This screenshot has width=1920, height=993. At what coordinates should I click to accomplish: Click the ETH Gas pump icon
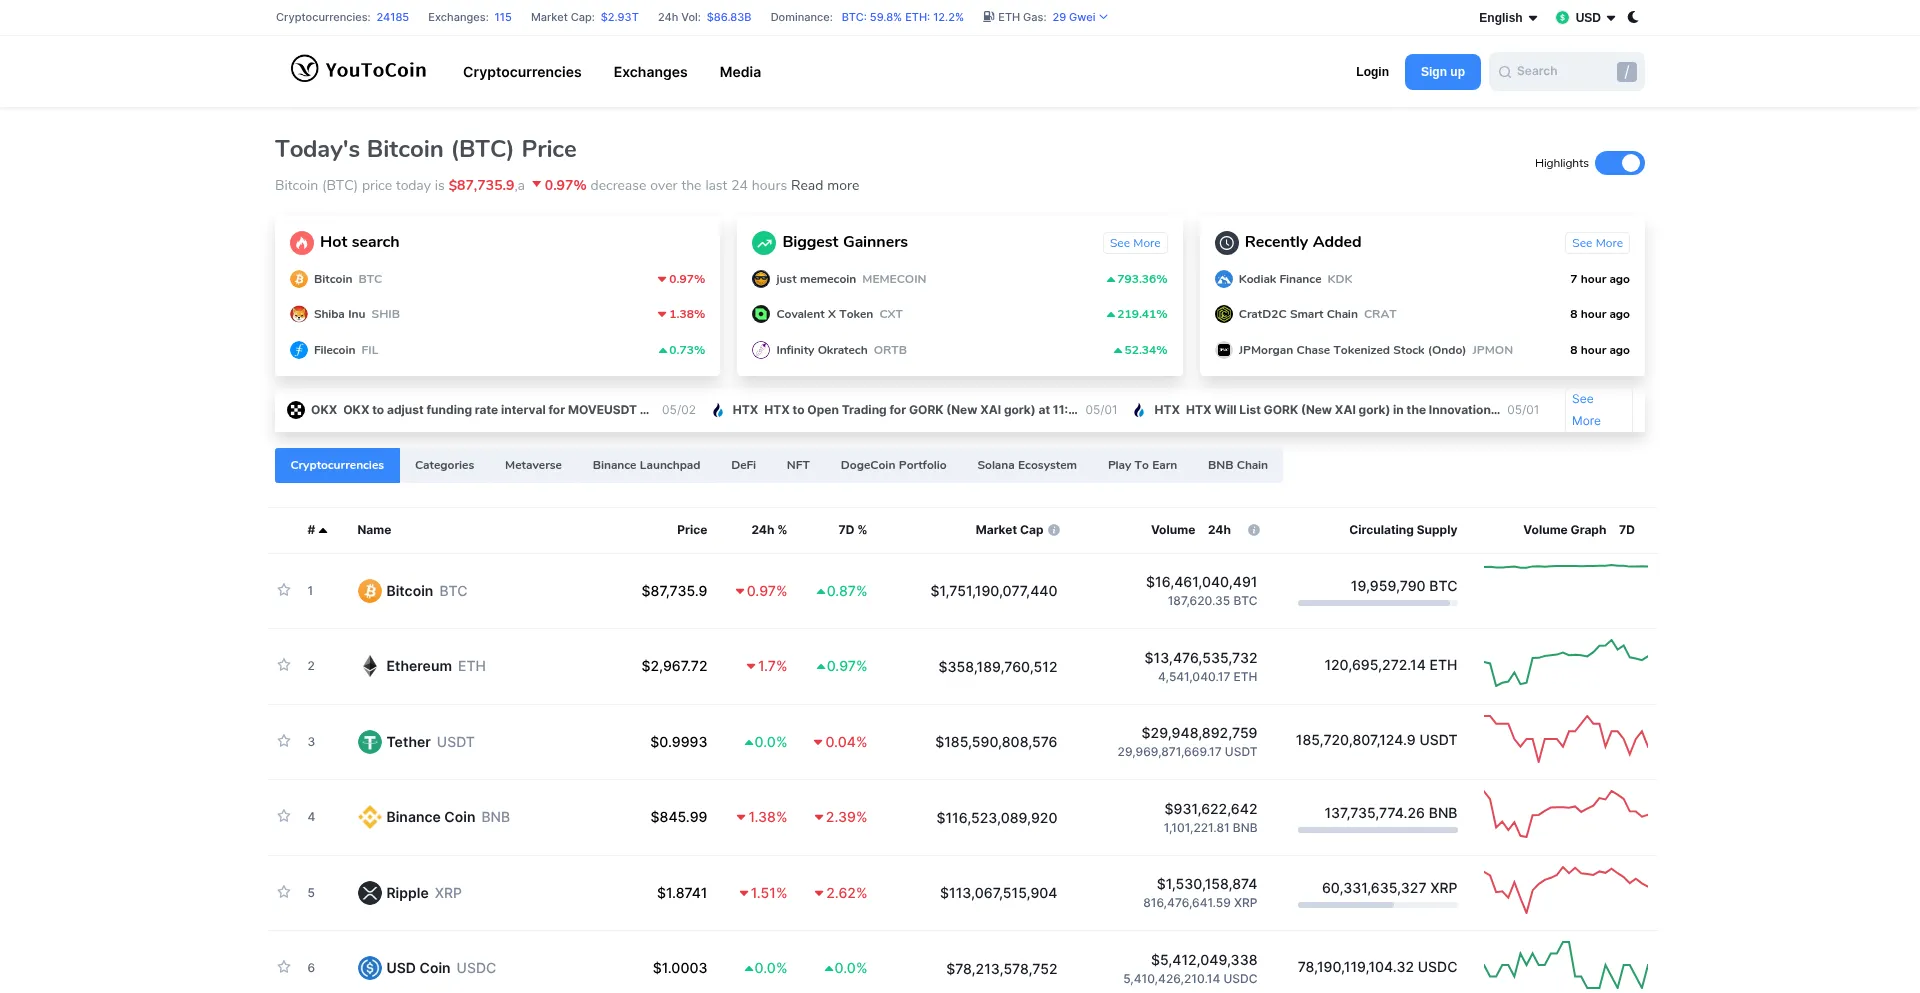[x=988, y=16]
